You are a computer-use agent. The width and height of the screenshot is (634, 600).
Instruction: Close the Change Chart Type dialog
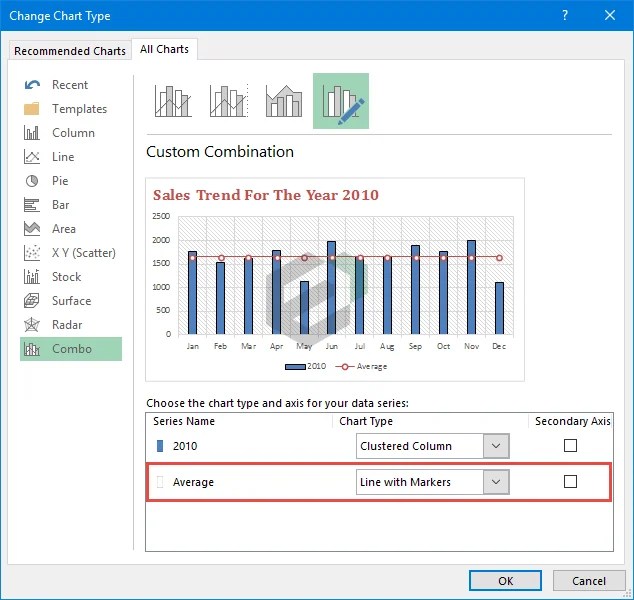point(610,15)
